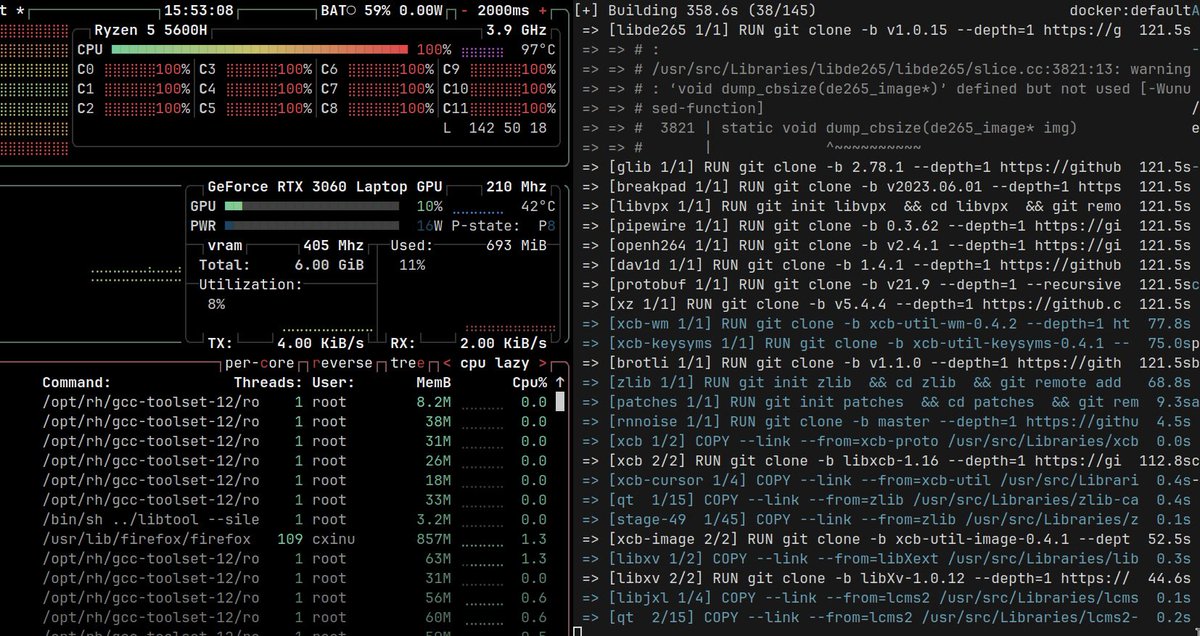Click the 'GeForce RTX 3060 Laptop GPU' title
The width and height of the screenshot is (1200, 636).
point(324,187)
